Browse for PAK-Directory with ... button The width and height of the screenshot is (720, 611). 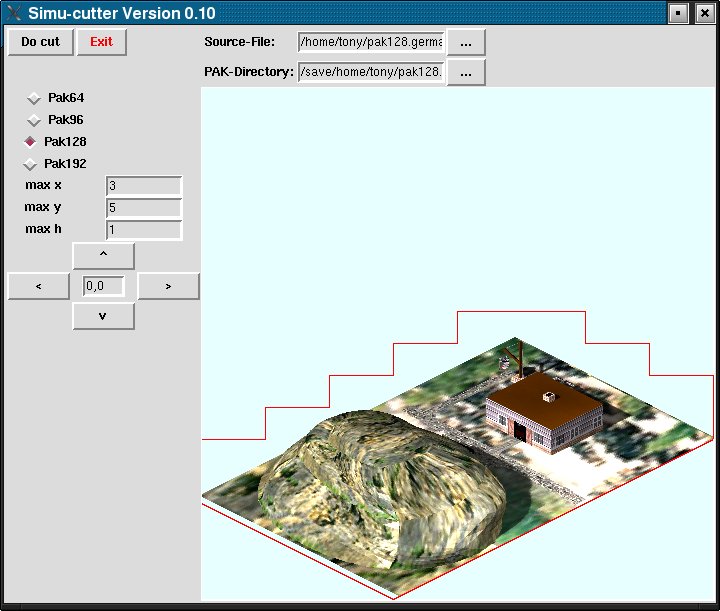pyautogui.click(x=466, y=72)
